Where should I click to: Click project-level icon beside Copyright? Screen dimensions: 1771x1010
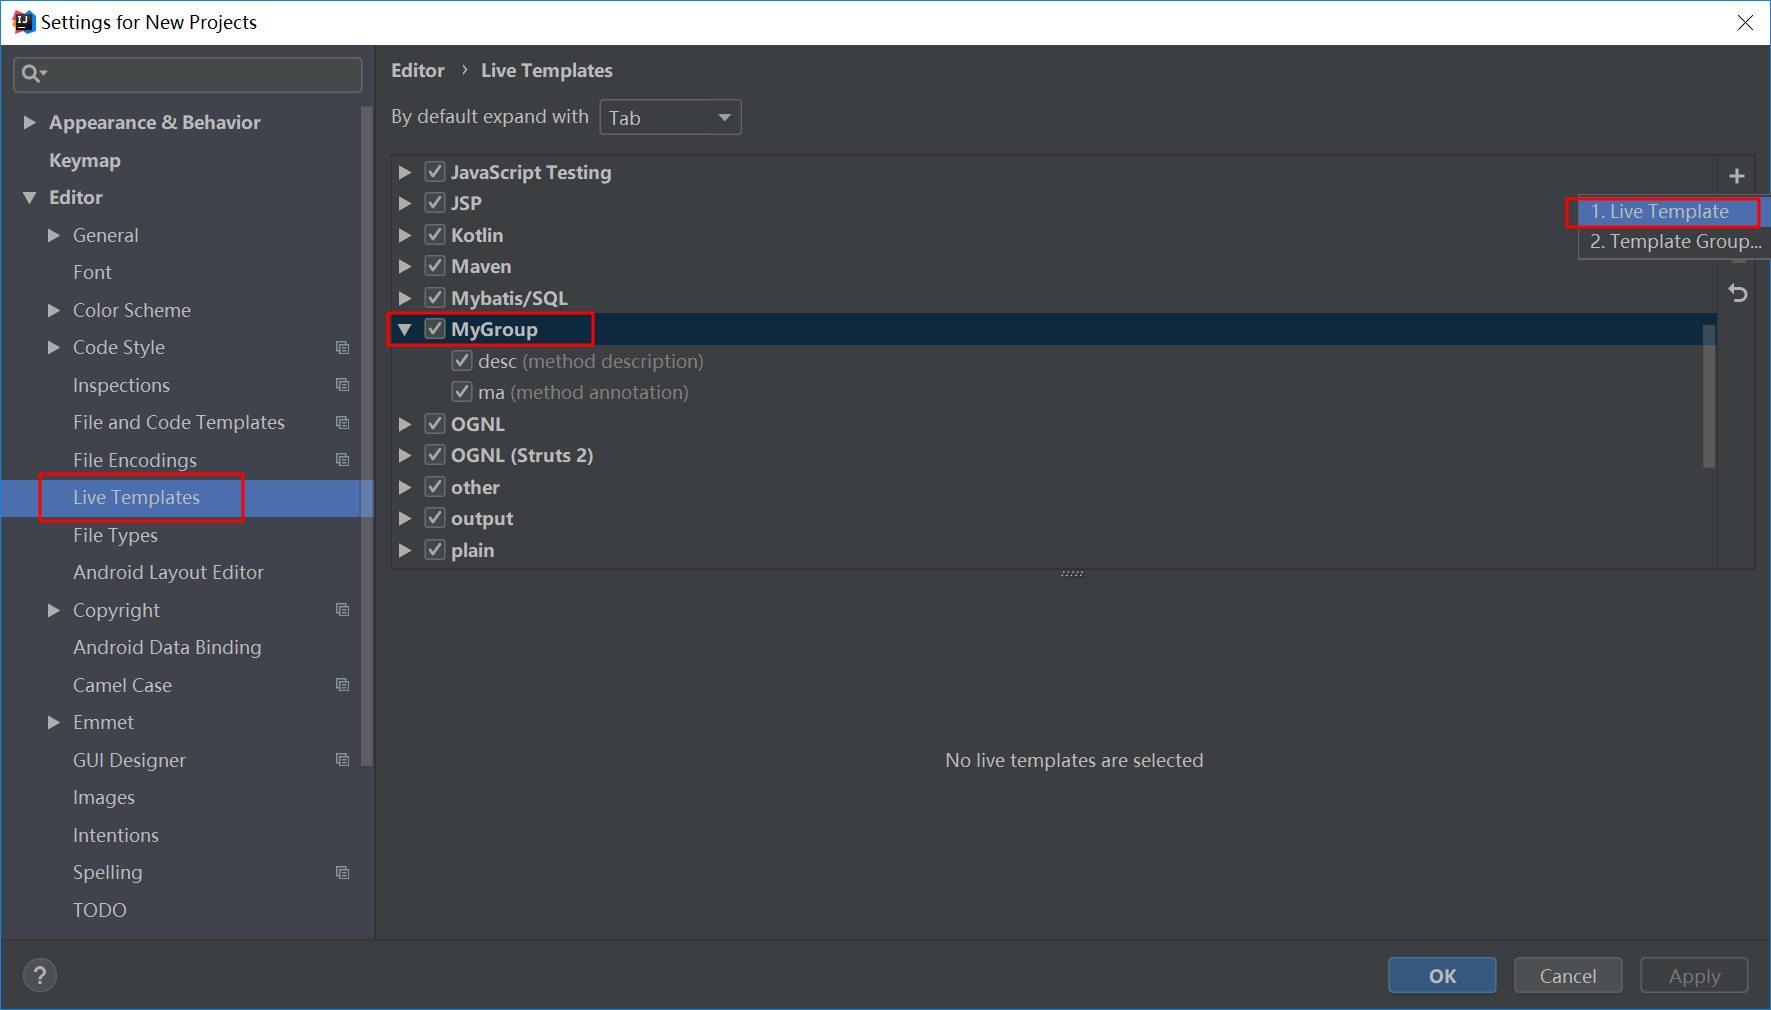(342, 610)
